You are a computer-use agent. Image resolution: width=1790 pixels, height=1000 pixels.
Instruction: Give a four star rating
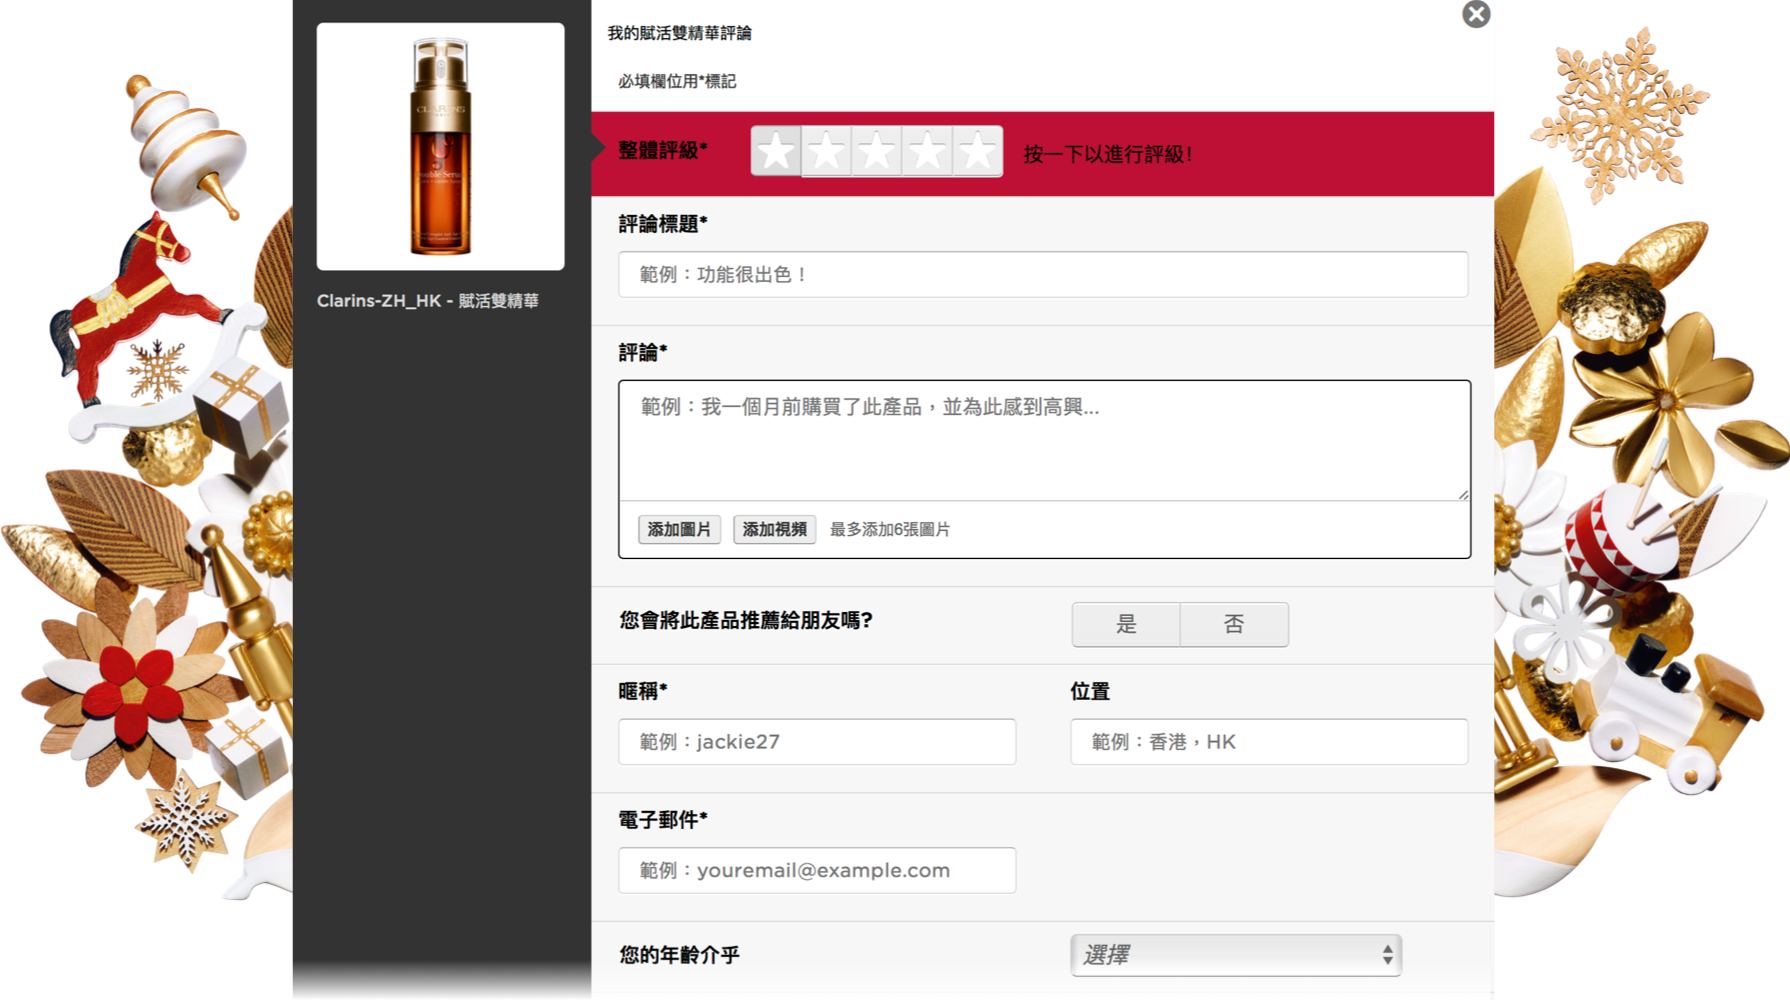[x=927, y=152]
